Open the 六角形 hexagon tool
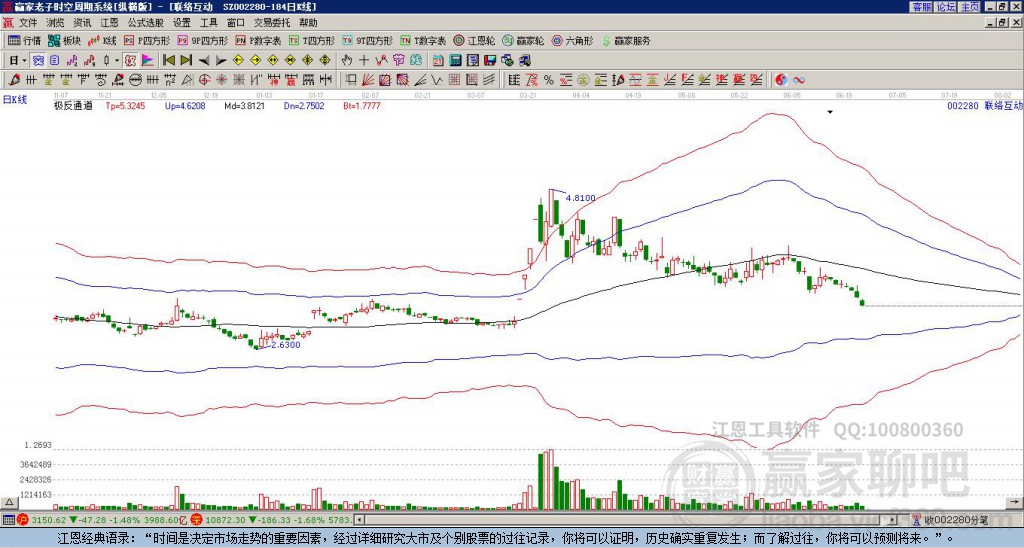Screen dimensions: 1024x548 pyautogui.click(x=572, y=40)
